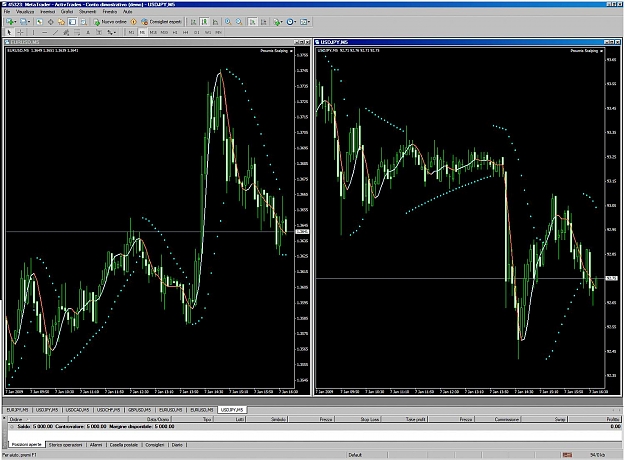625x460 pixels.
Task: Select the cursor arrow tool
Action: [x=9, y=32]
